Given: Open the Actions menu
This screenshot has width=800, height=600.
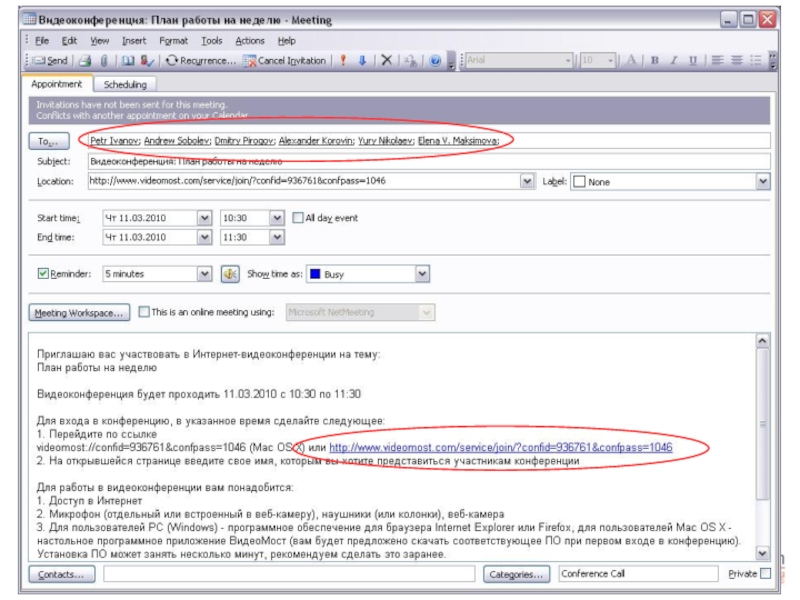Looking at the screenshot, I should coord(249,41).
